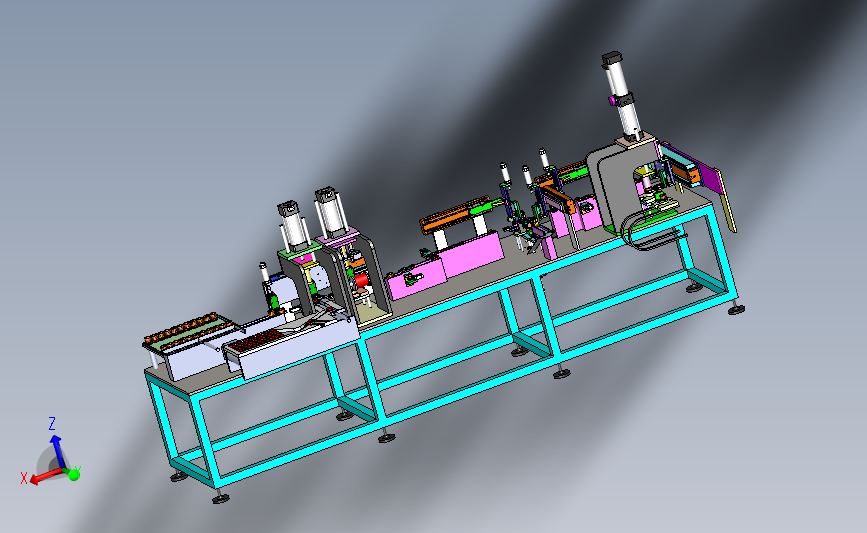Select the red parts tray at the left front
Viewport: 867px width, 533px height.
tap(258, 339)
